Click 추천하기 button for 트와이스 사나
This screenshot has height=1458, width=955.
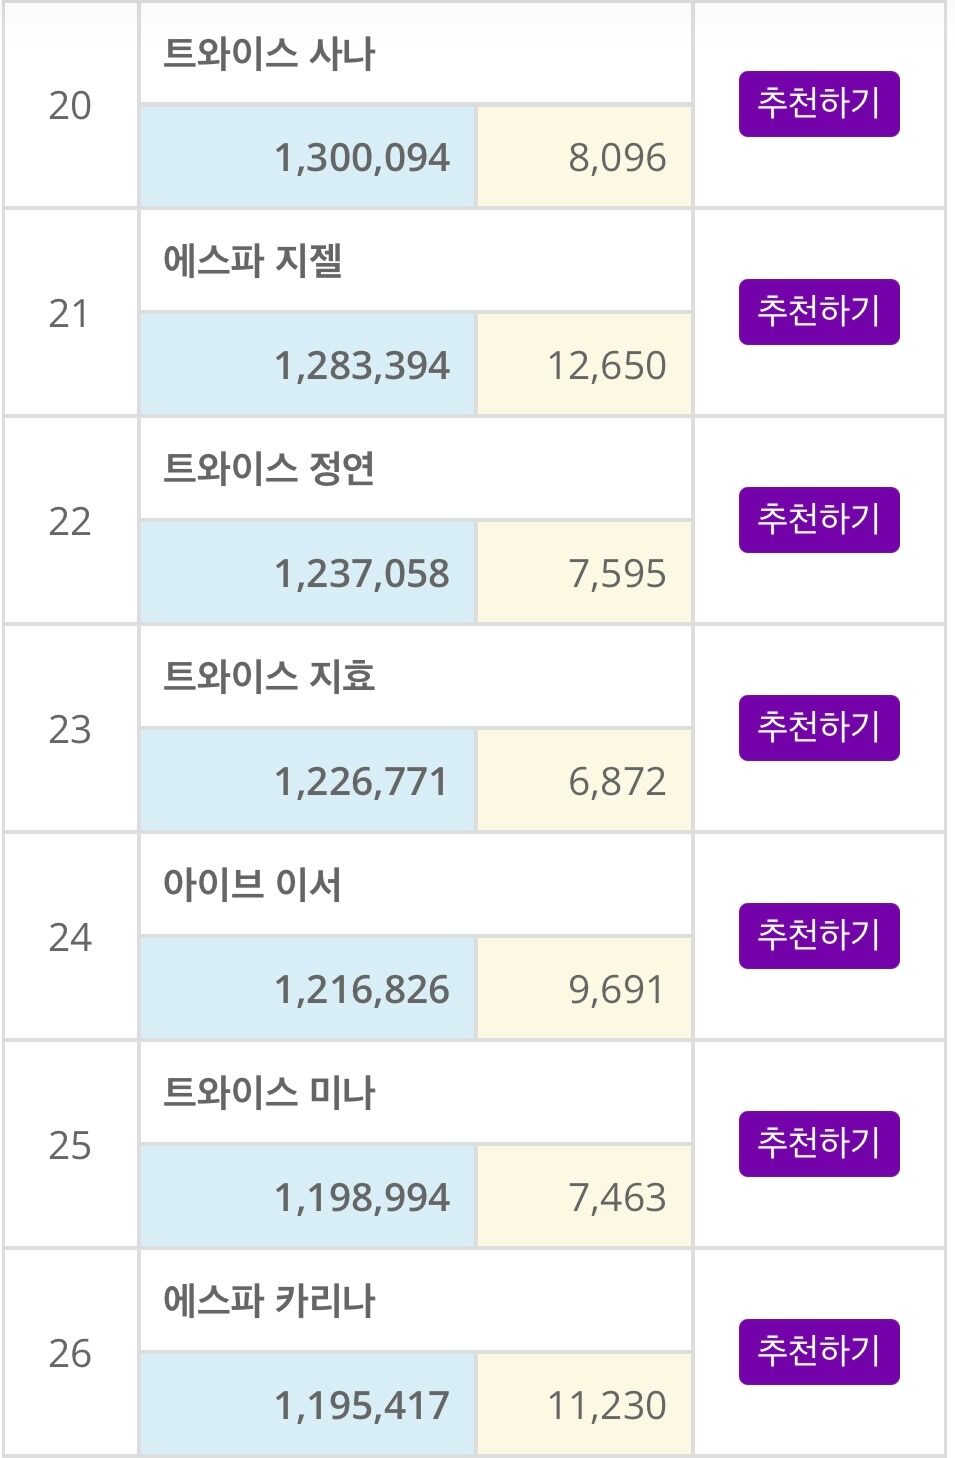coord(819,104)
